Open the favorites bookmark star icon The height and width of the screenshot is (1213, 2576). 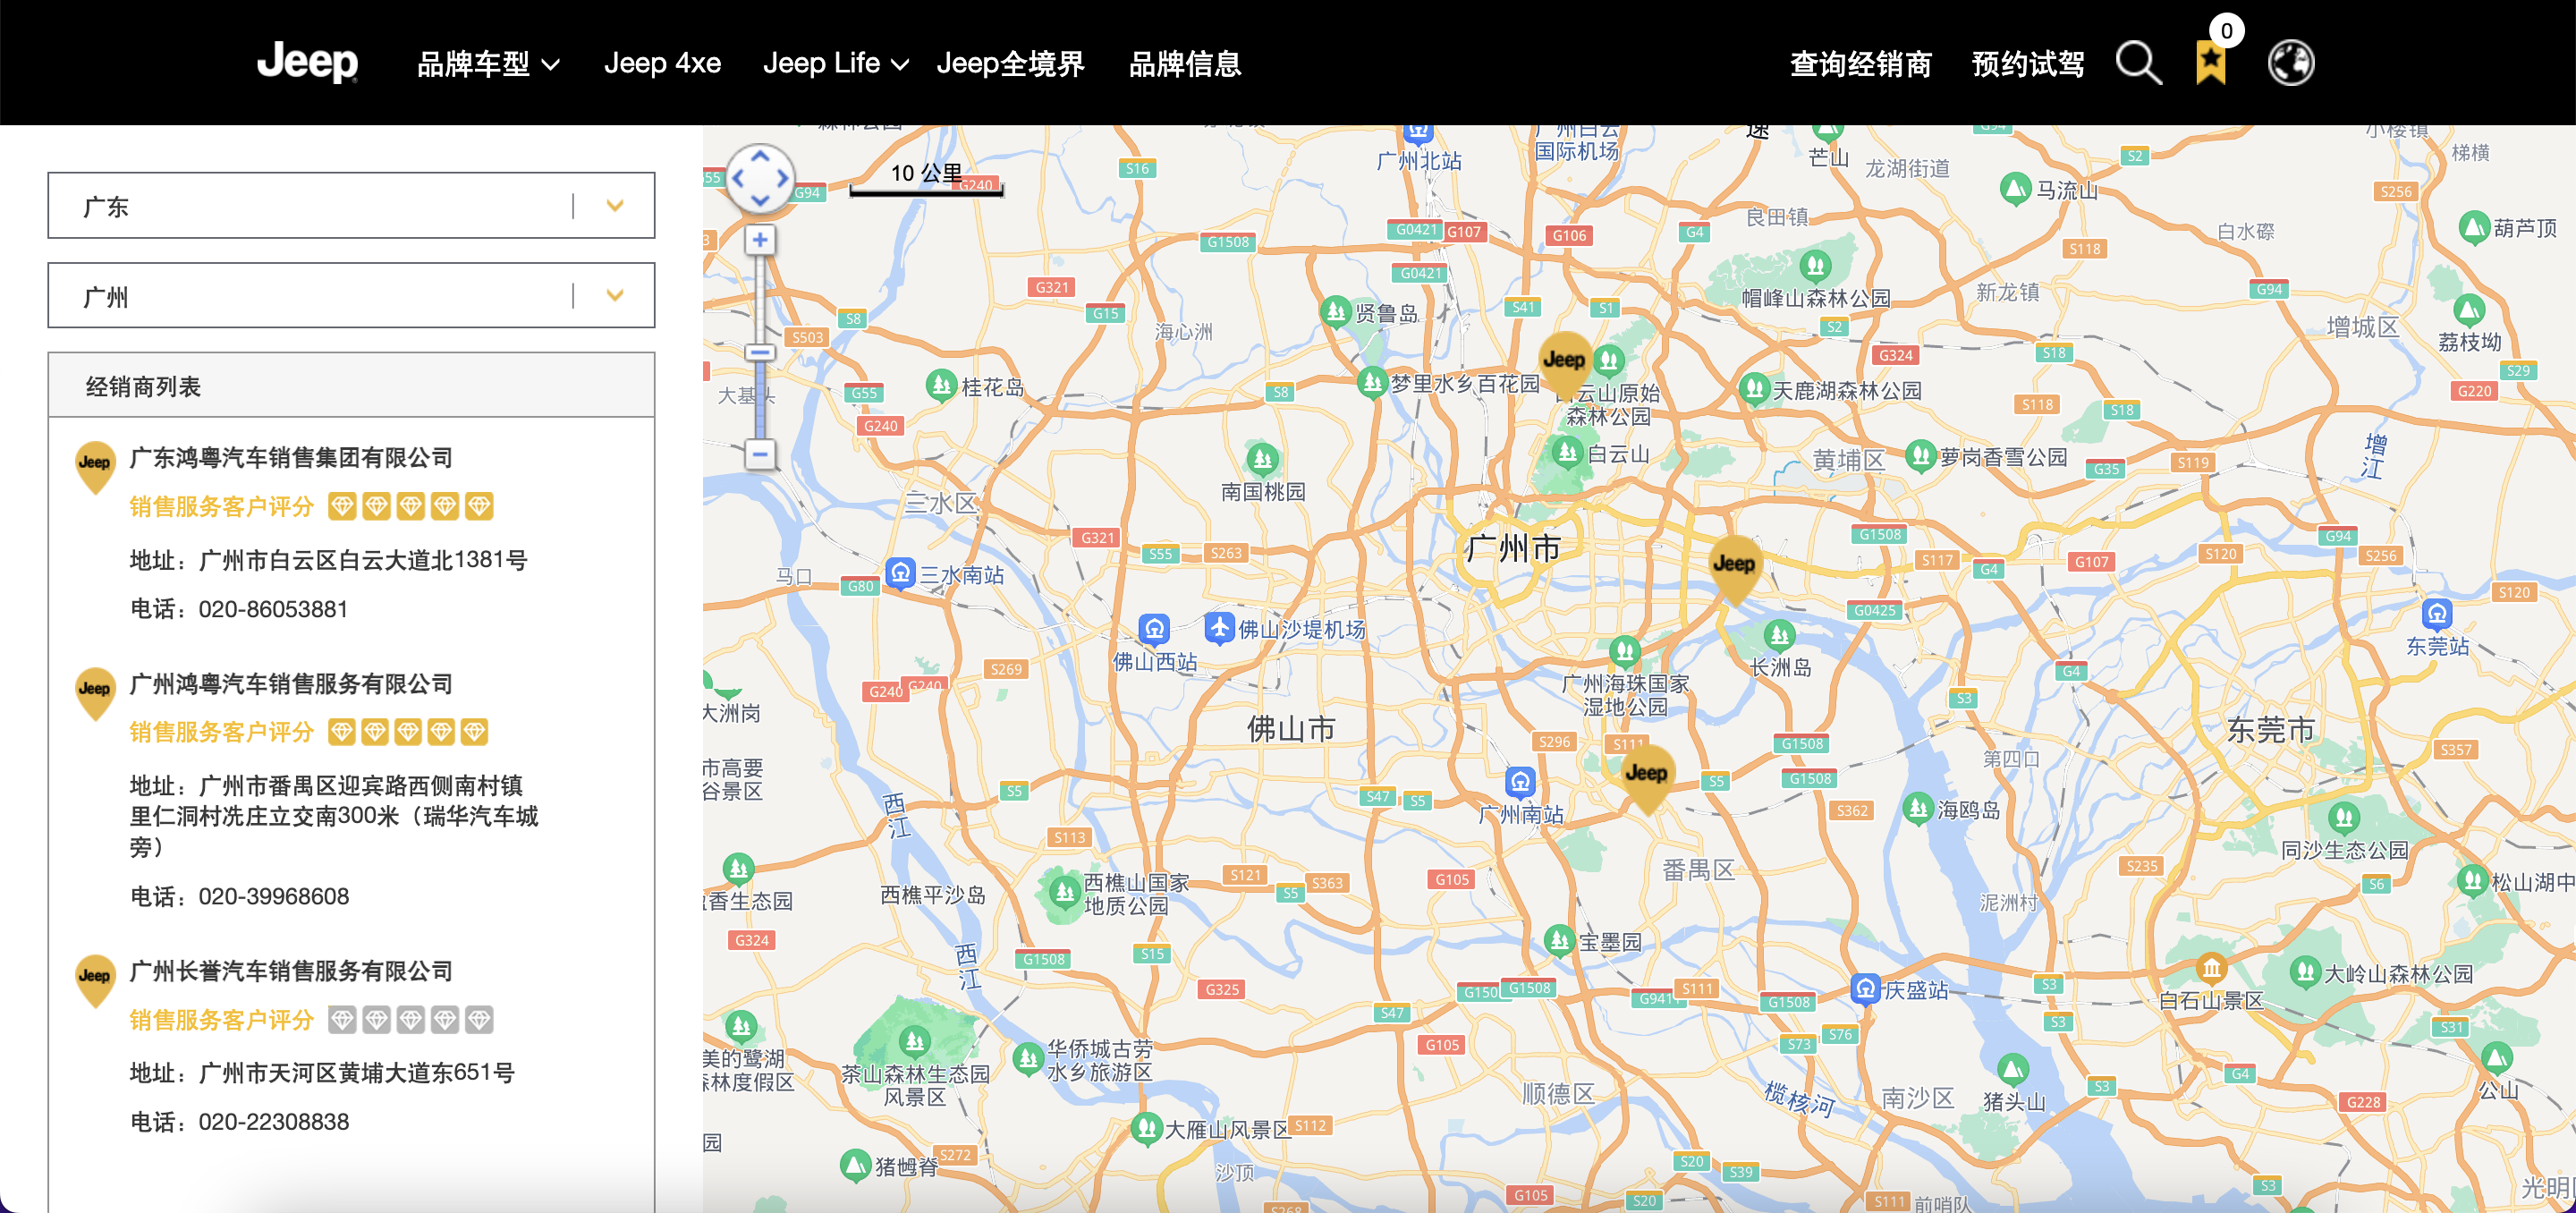click(2211, 64)
